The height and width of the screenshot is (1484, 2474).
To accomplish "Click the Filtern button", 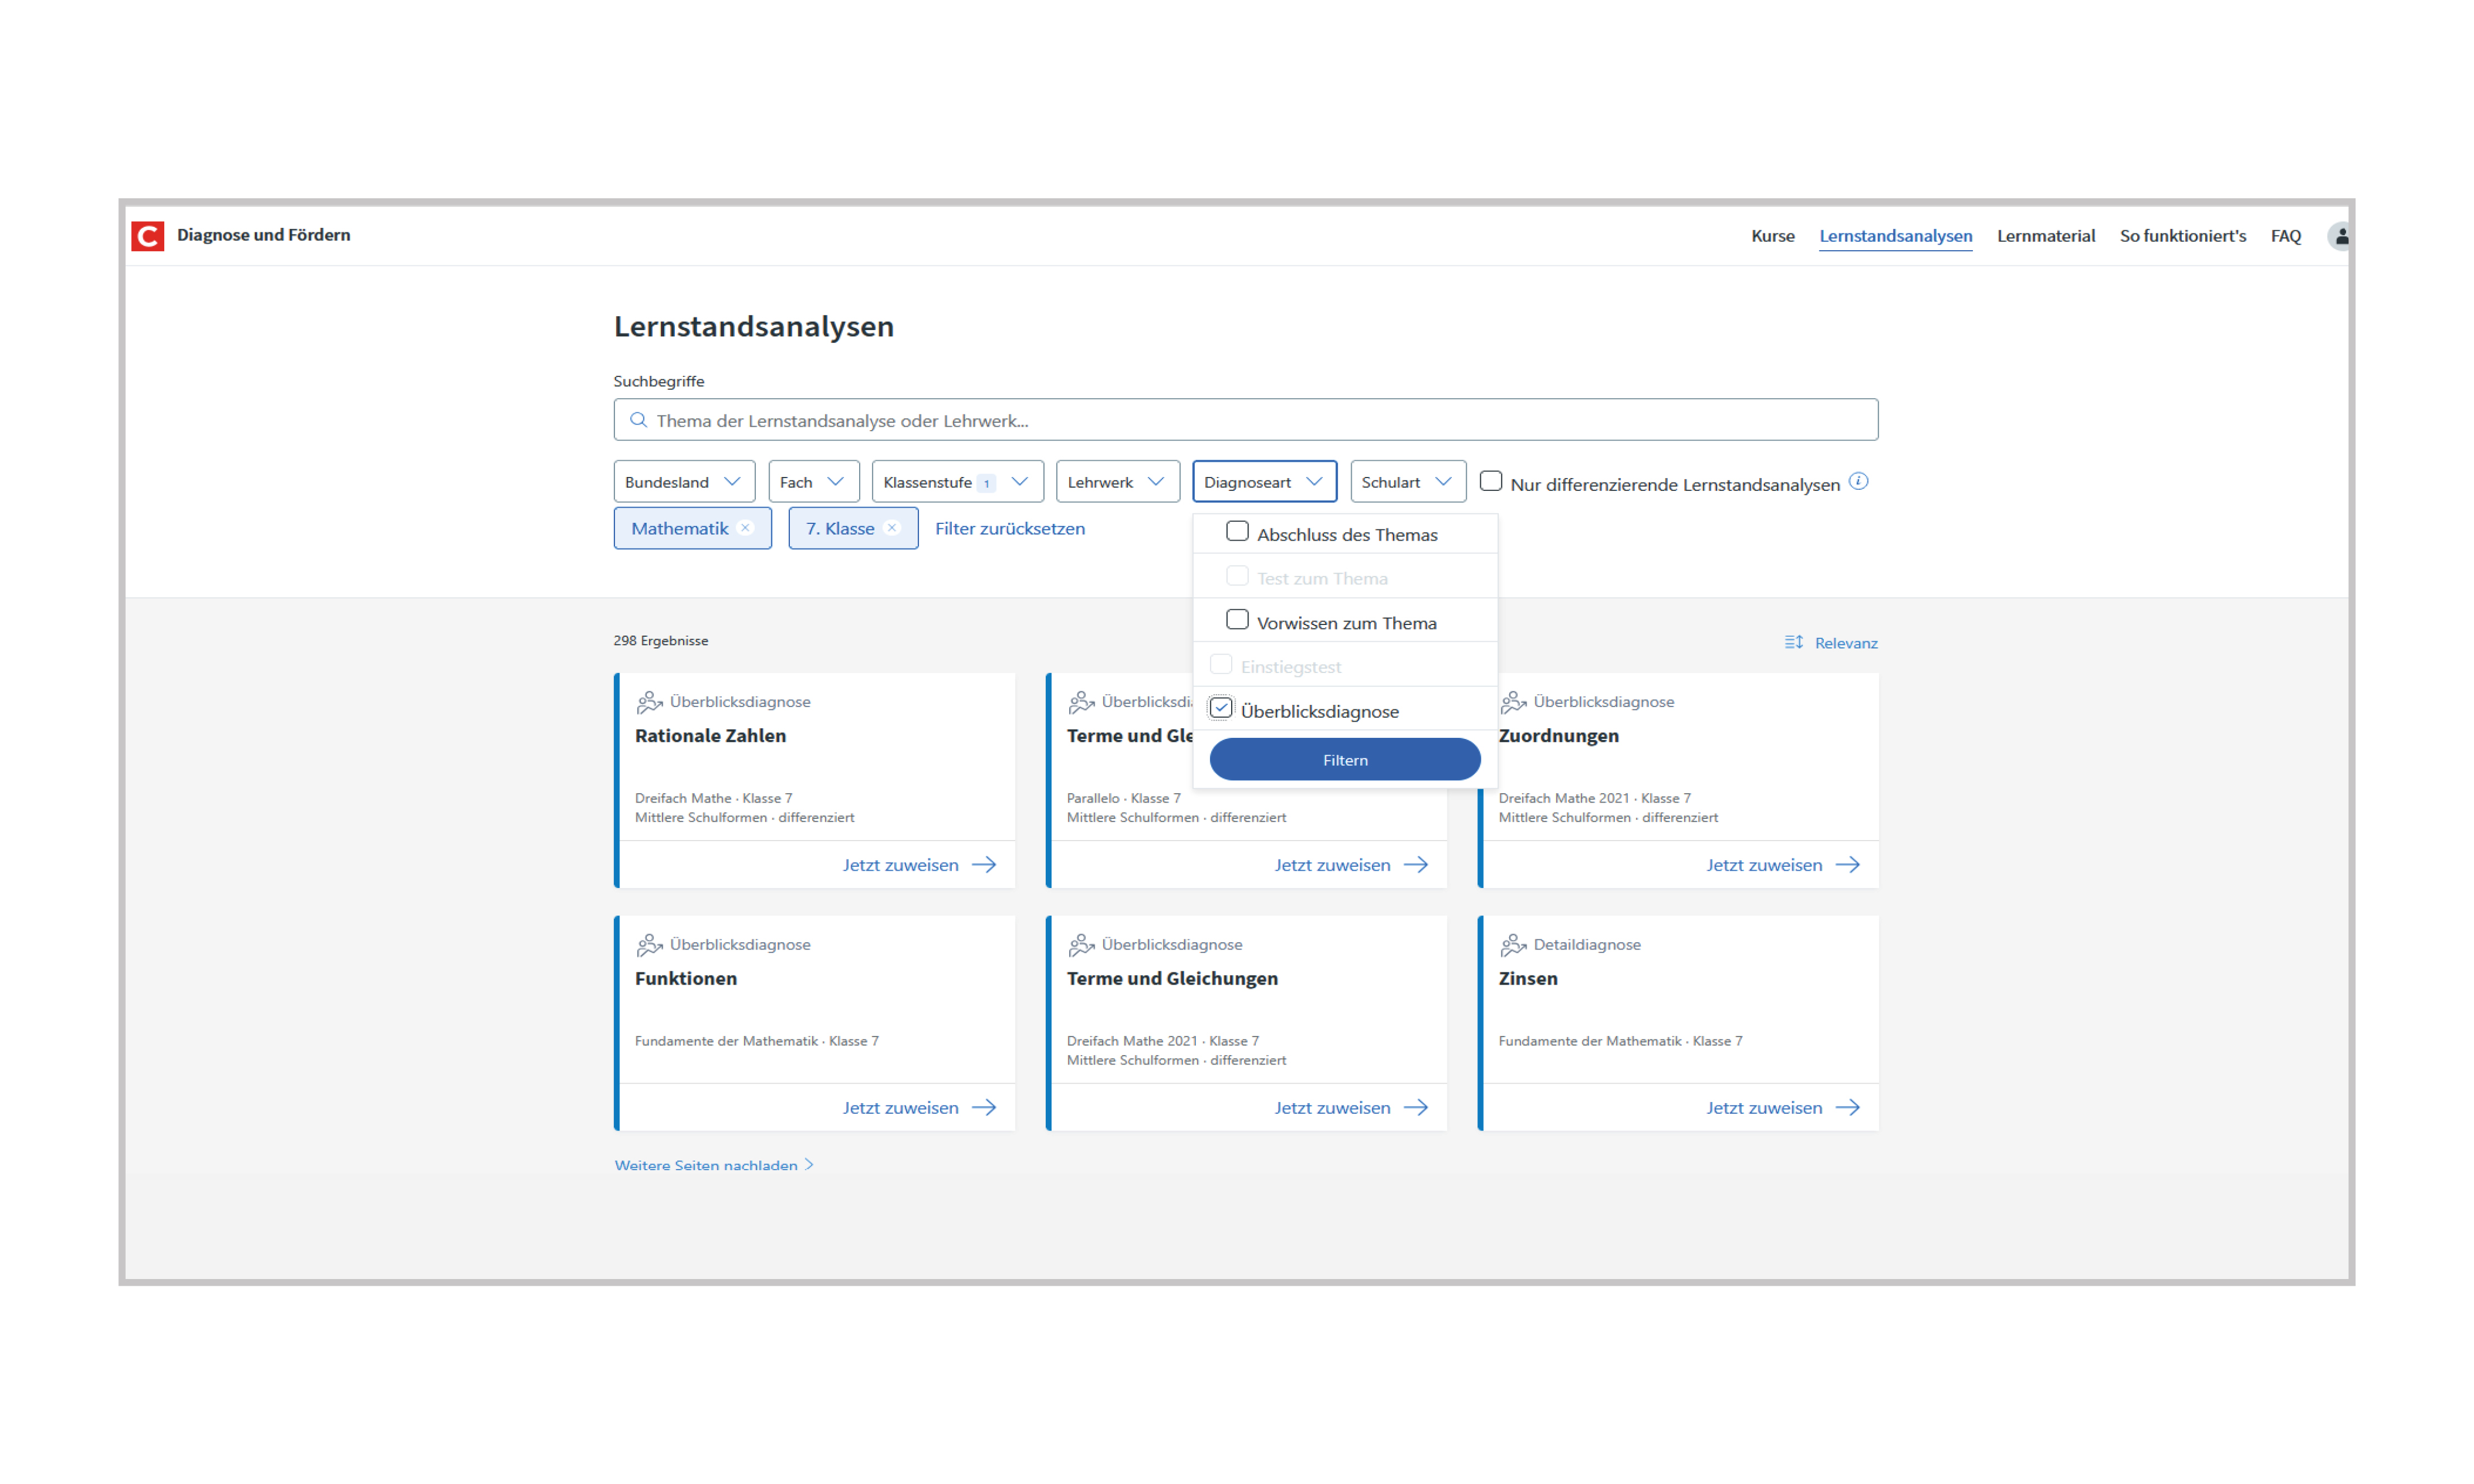I will click(x=1345, y=759).
